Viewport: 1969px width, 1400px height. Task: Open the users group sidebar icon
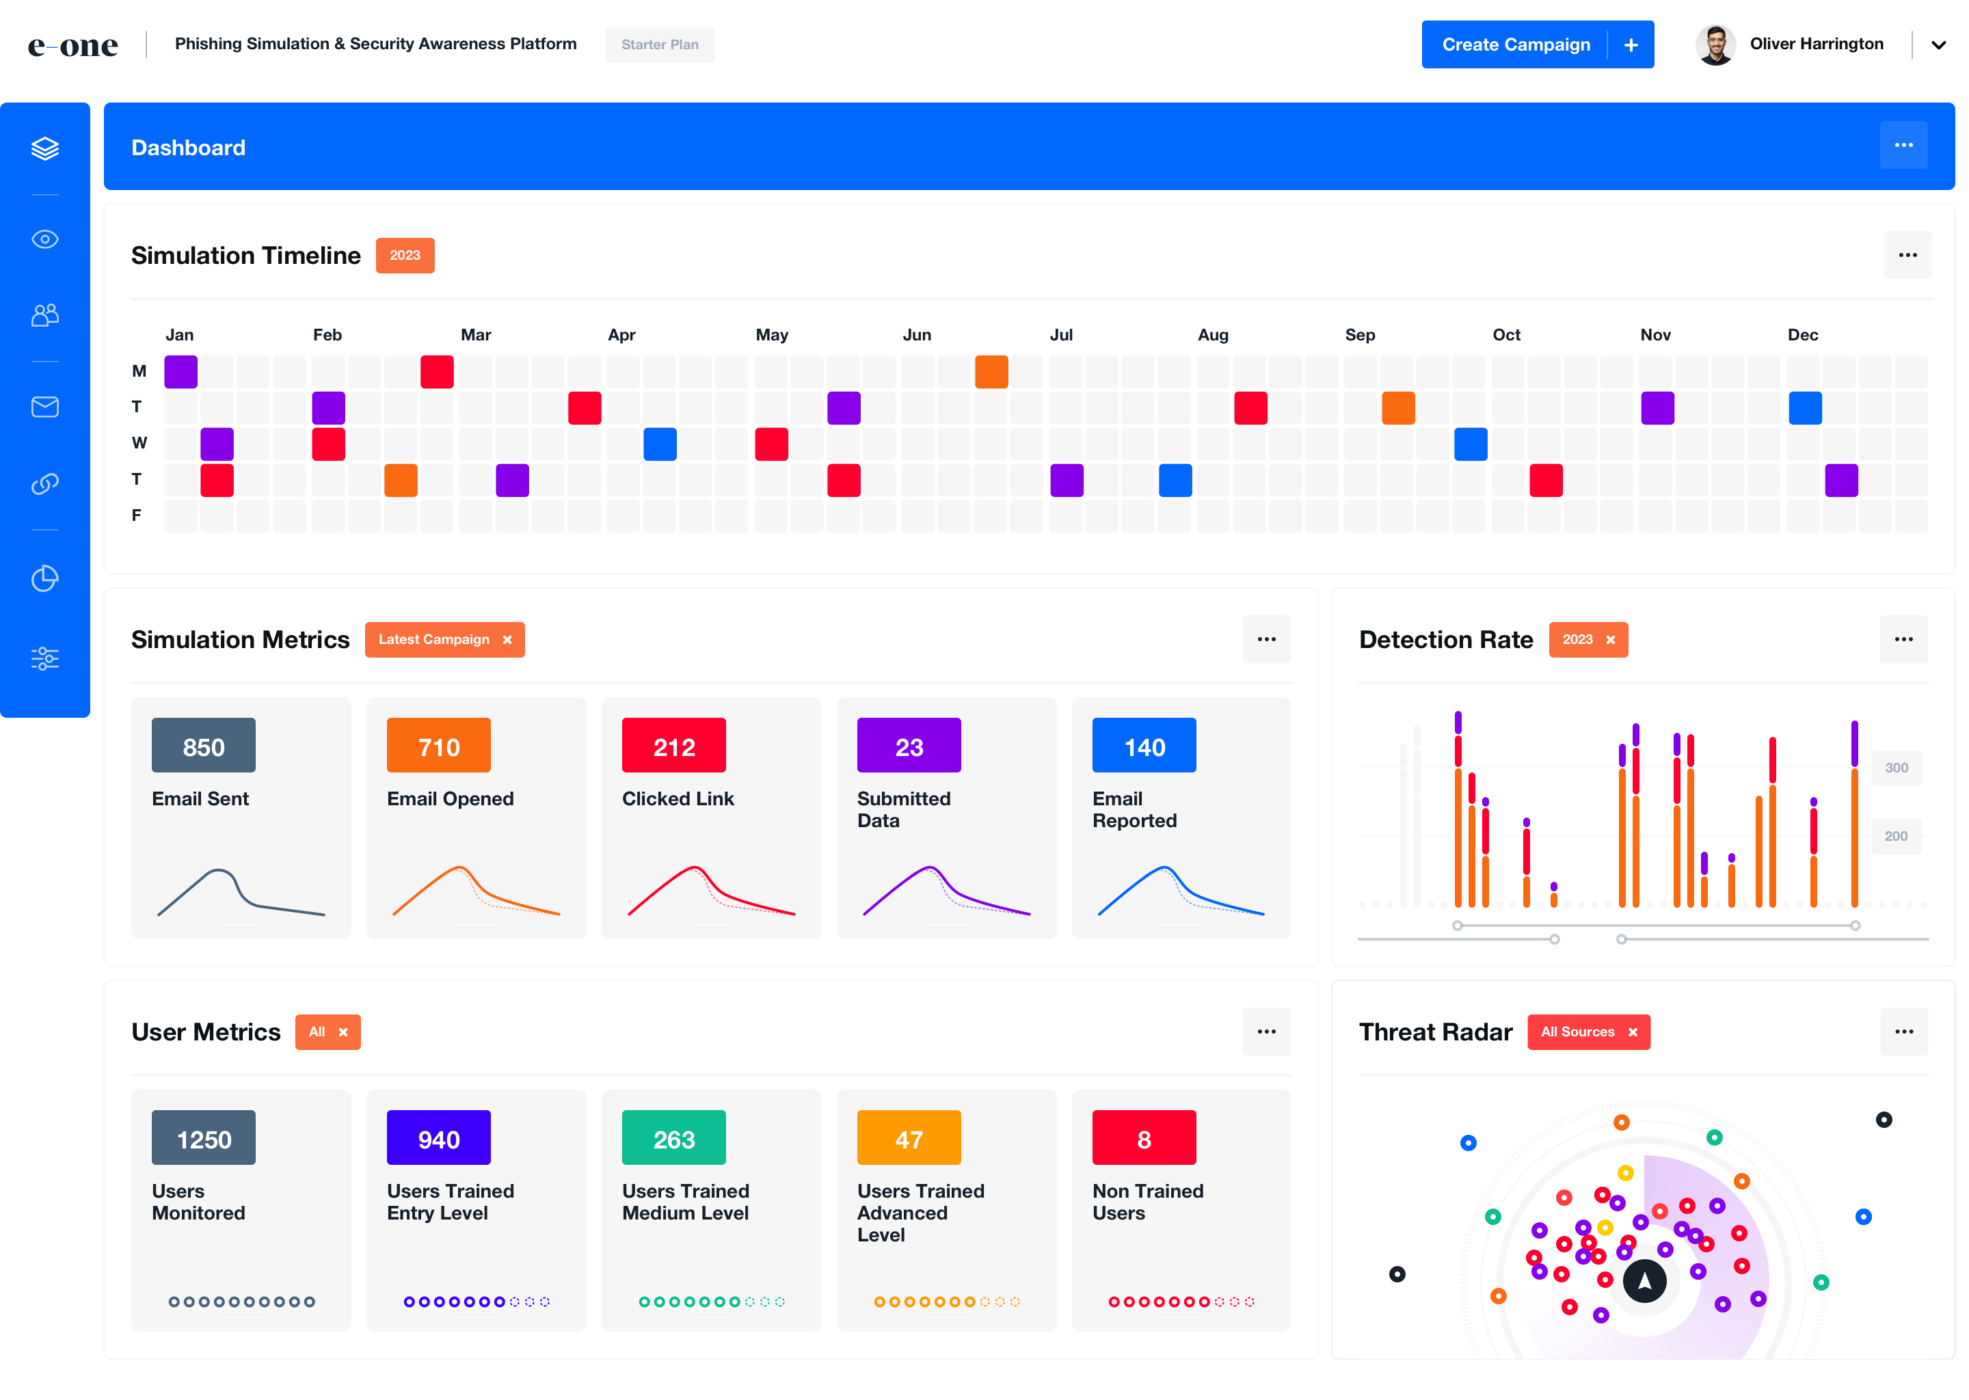point(45,316)
